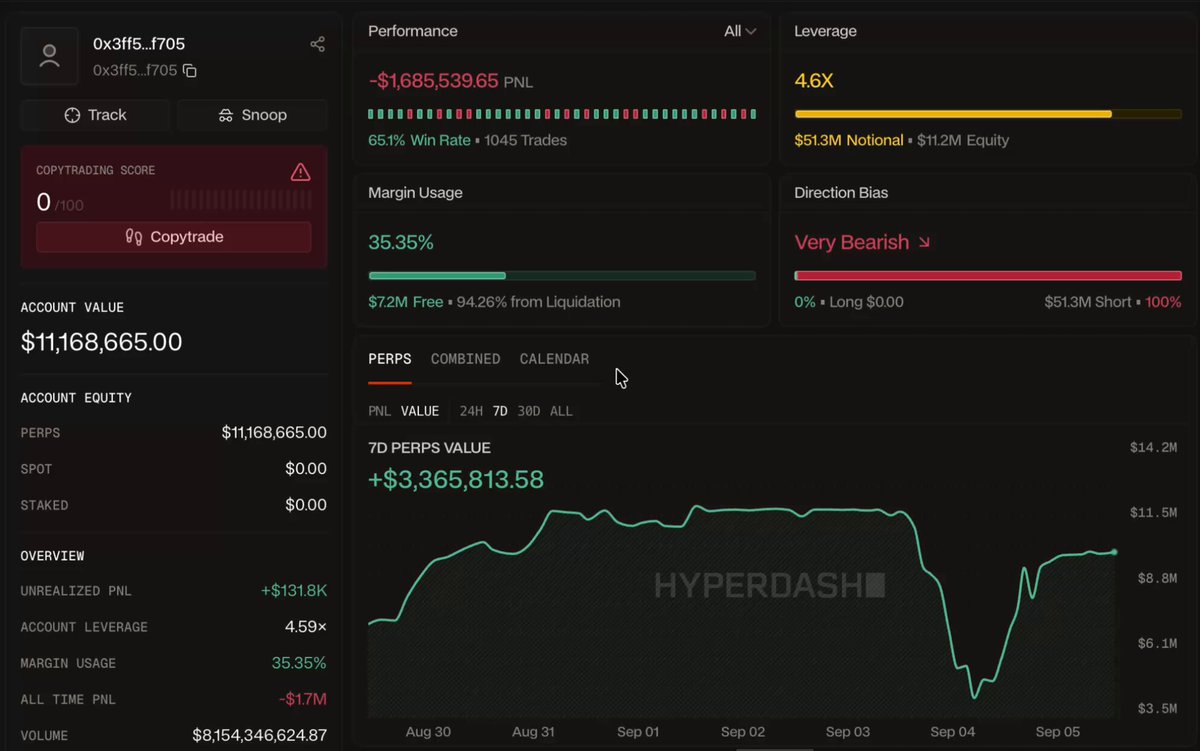
Task: Click the 0x3ff5...f705 wallet title
Action: click(x=139, y=44)
